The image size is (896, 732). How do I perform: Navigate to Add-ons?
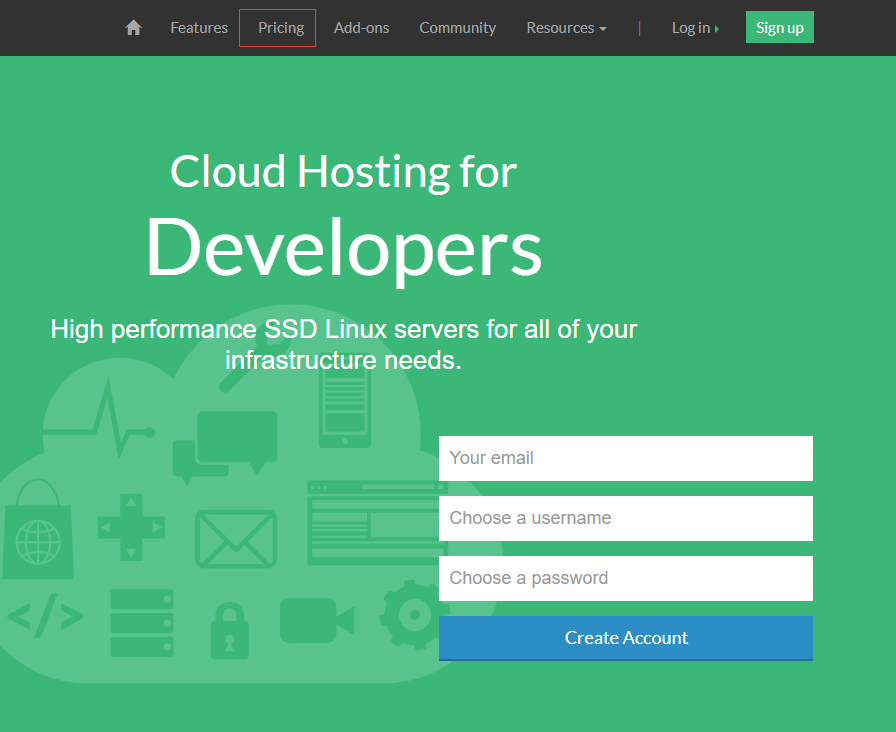tap(361, 28)
